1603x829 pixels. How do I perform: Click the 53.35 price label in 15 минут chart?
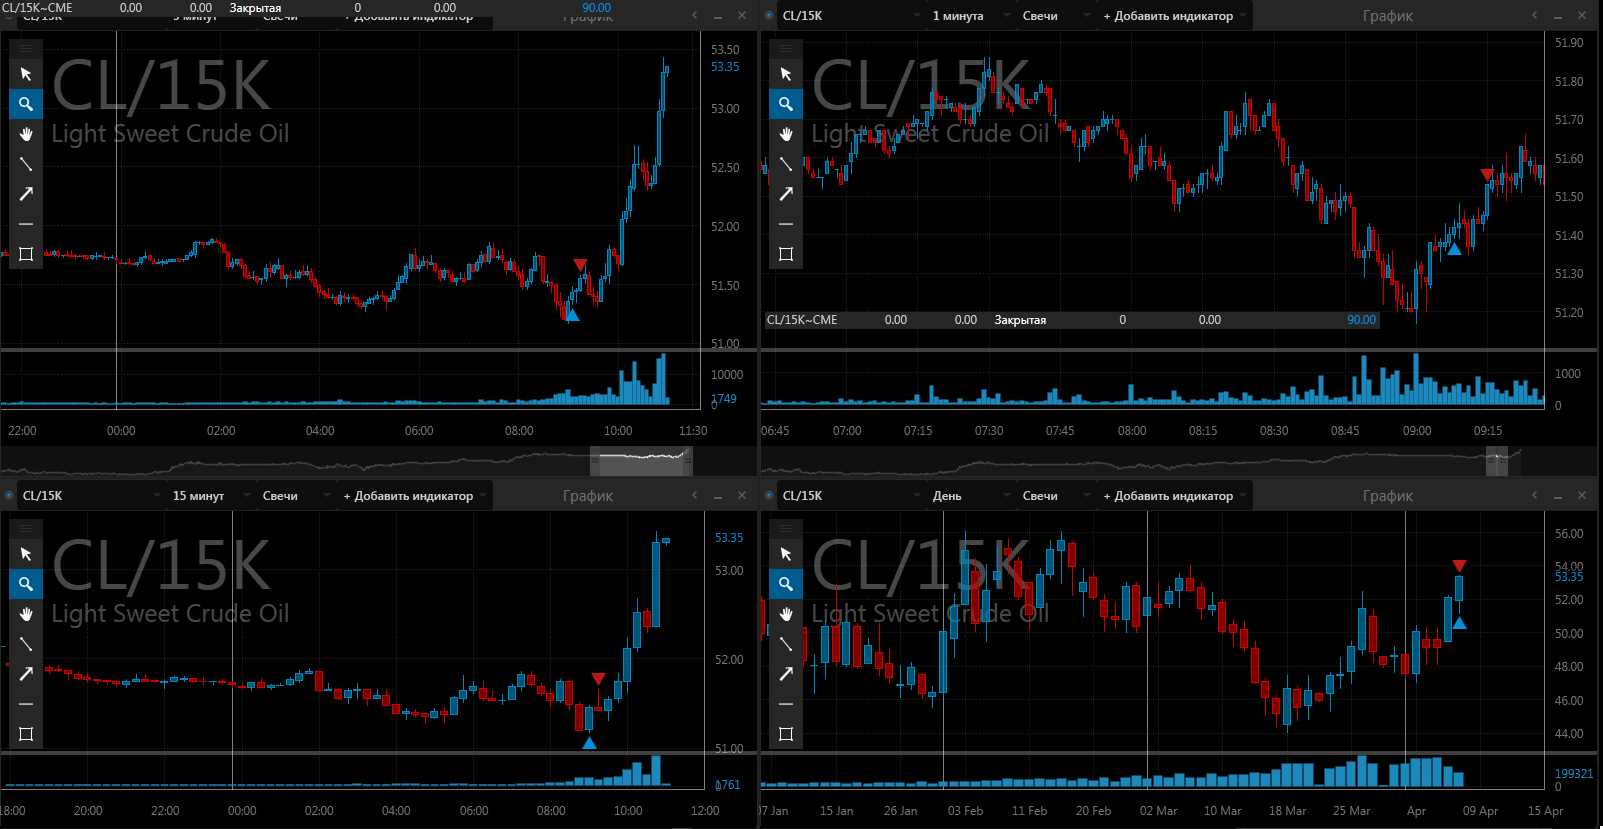pos(729,538)
